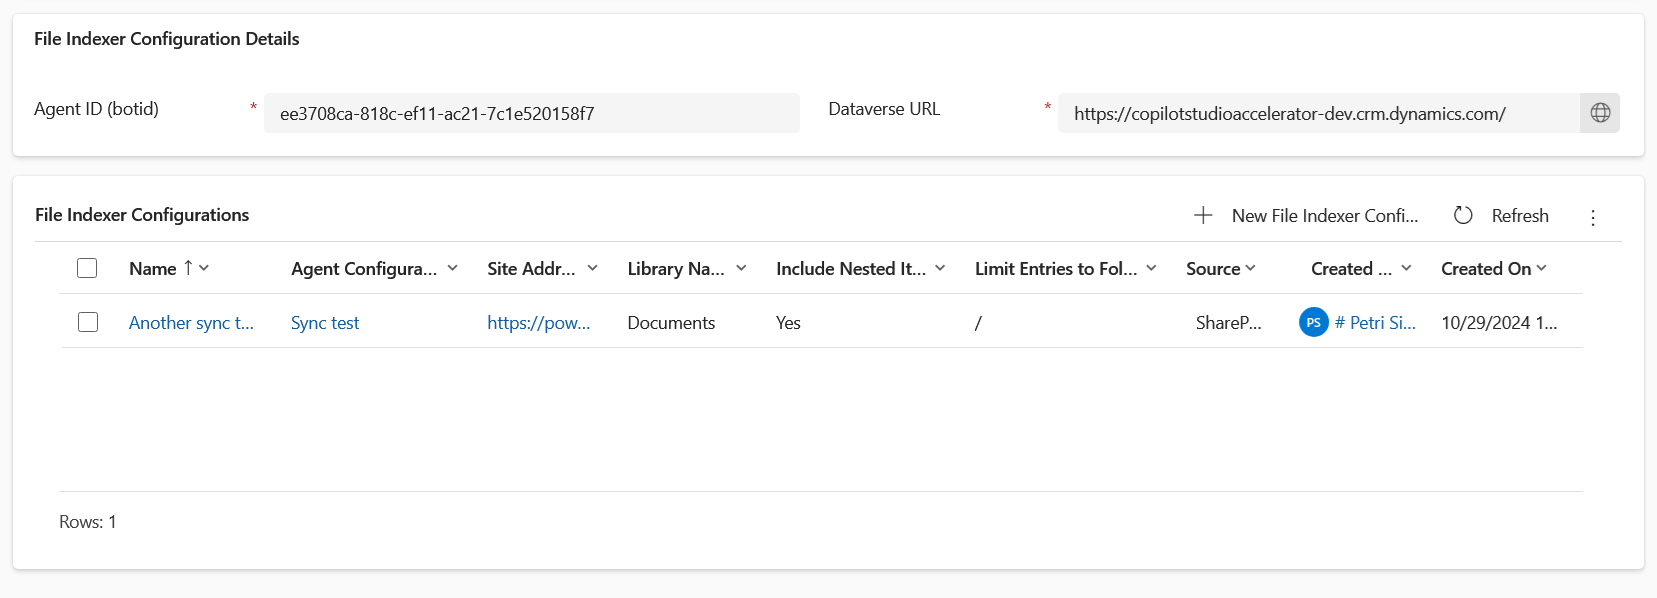Click the Rows: 1 count text

(88, 522)
